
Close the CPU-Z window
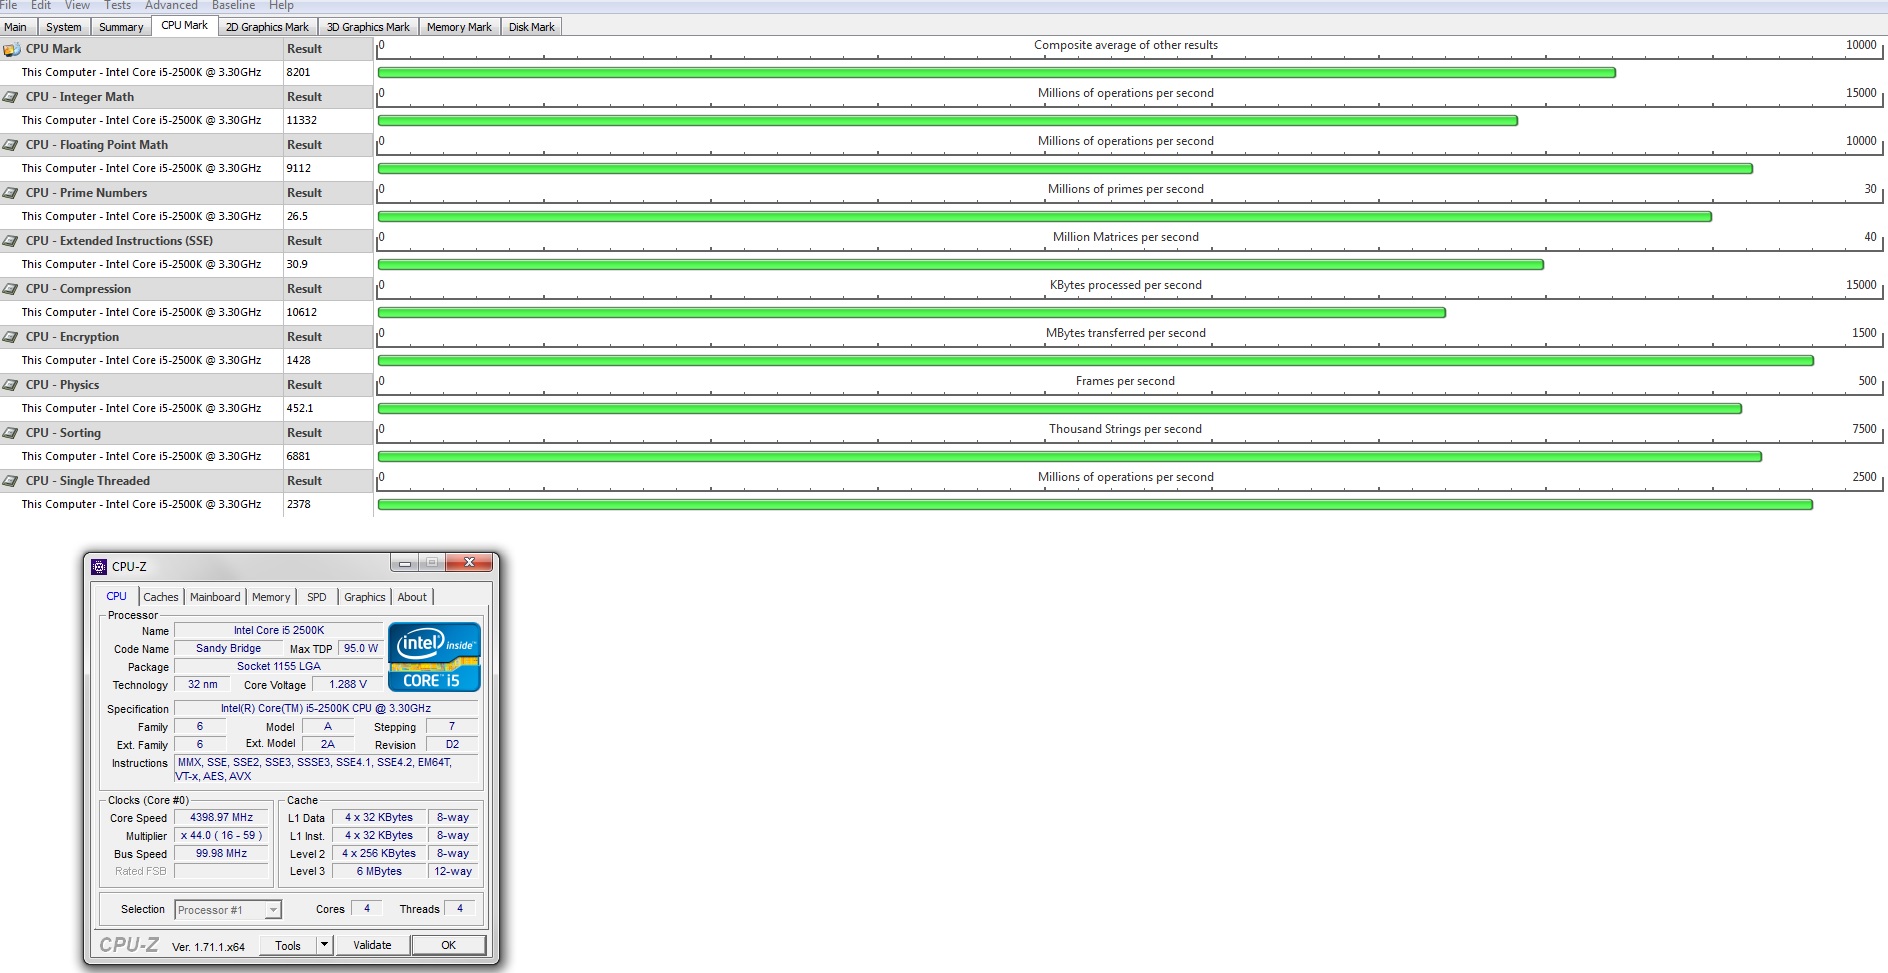click(469, 563)
